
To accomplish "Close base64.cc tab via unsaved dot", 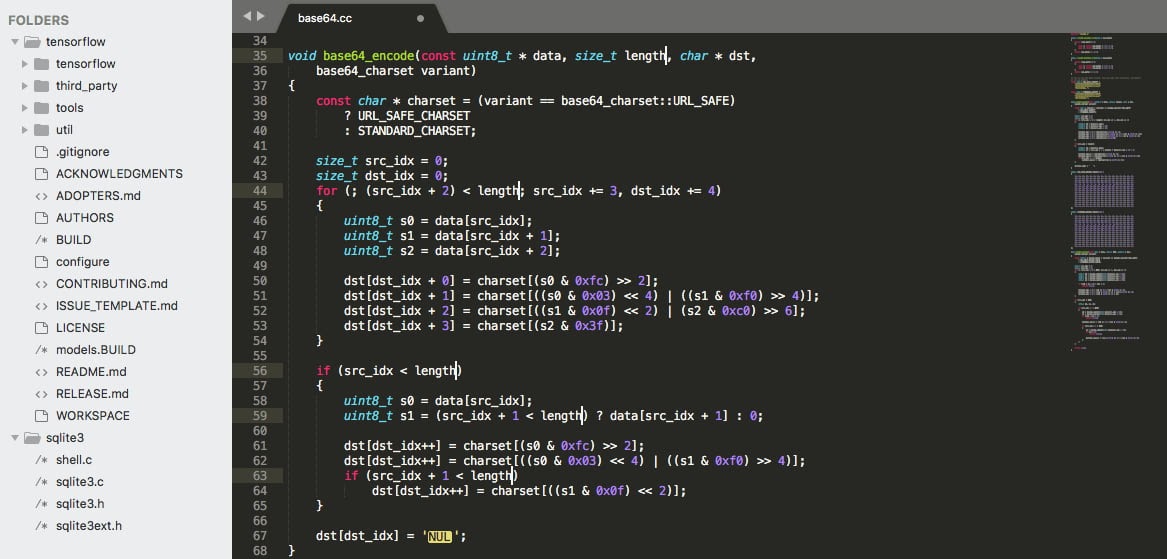I will pyautogui.click(x=421, y=19).
